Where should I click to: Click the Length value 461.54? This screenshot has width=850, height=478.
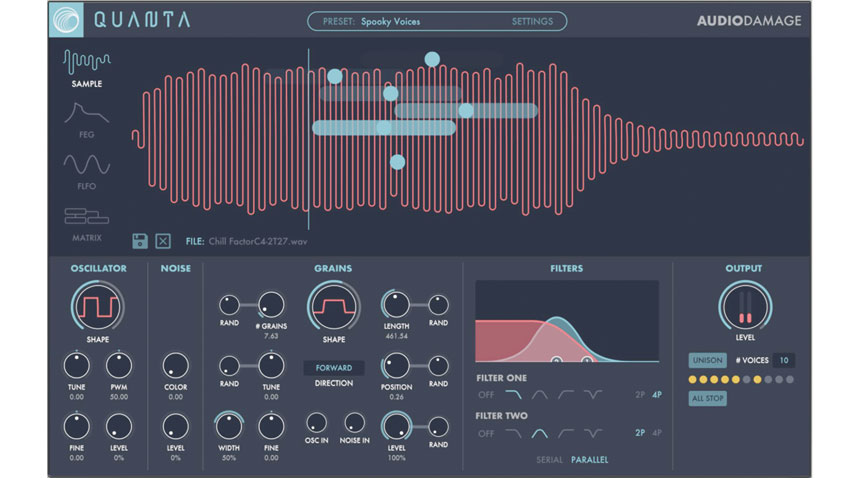pyautogui.click(x=396, y=336)
